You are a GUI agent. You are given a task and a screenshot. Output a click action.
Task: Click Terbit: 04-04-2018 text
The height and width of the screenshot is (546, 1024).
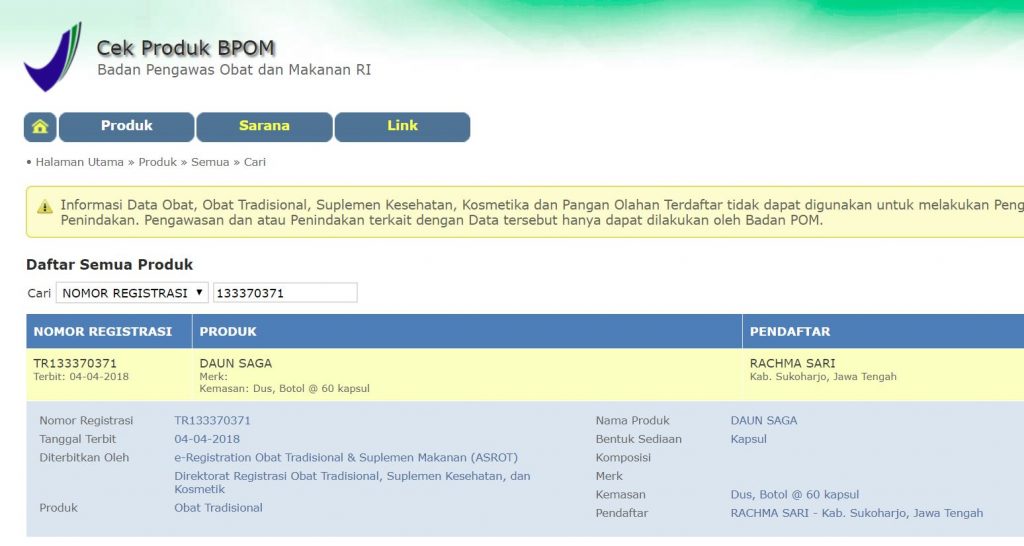click(81, 376)
